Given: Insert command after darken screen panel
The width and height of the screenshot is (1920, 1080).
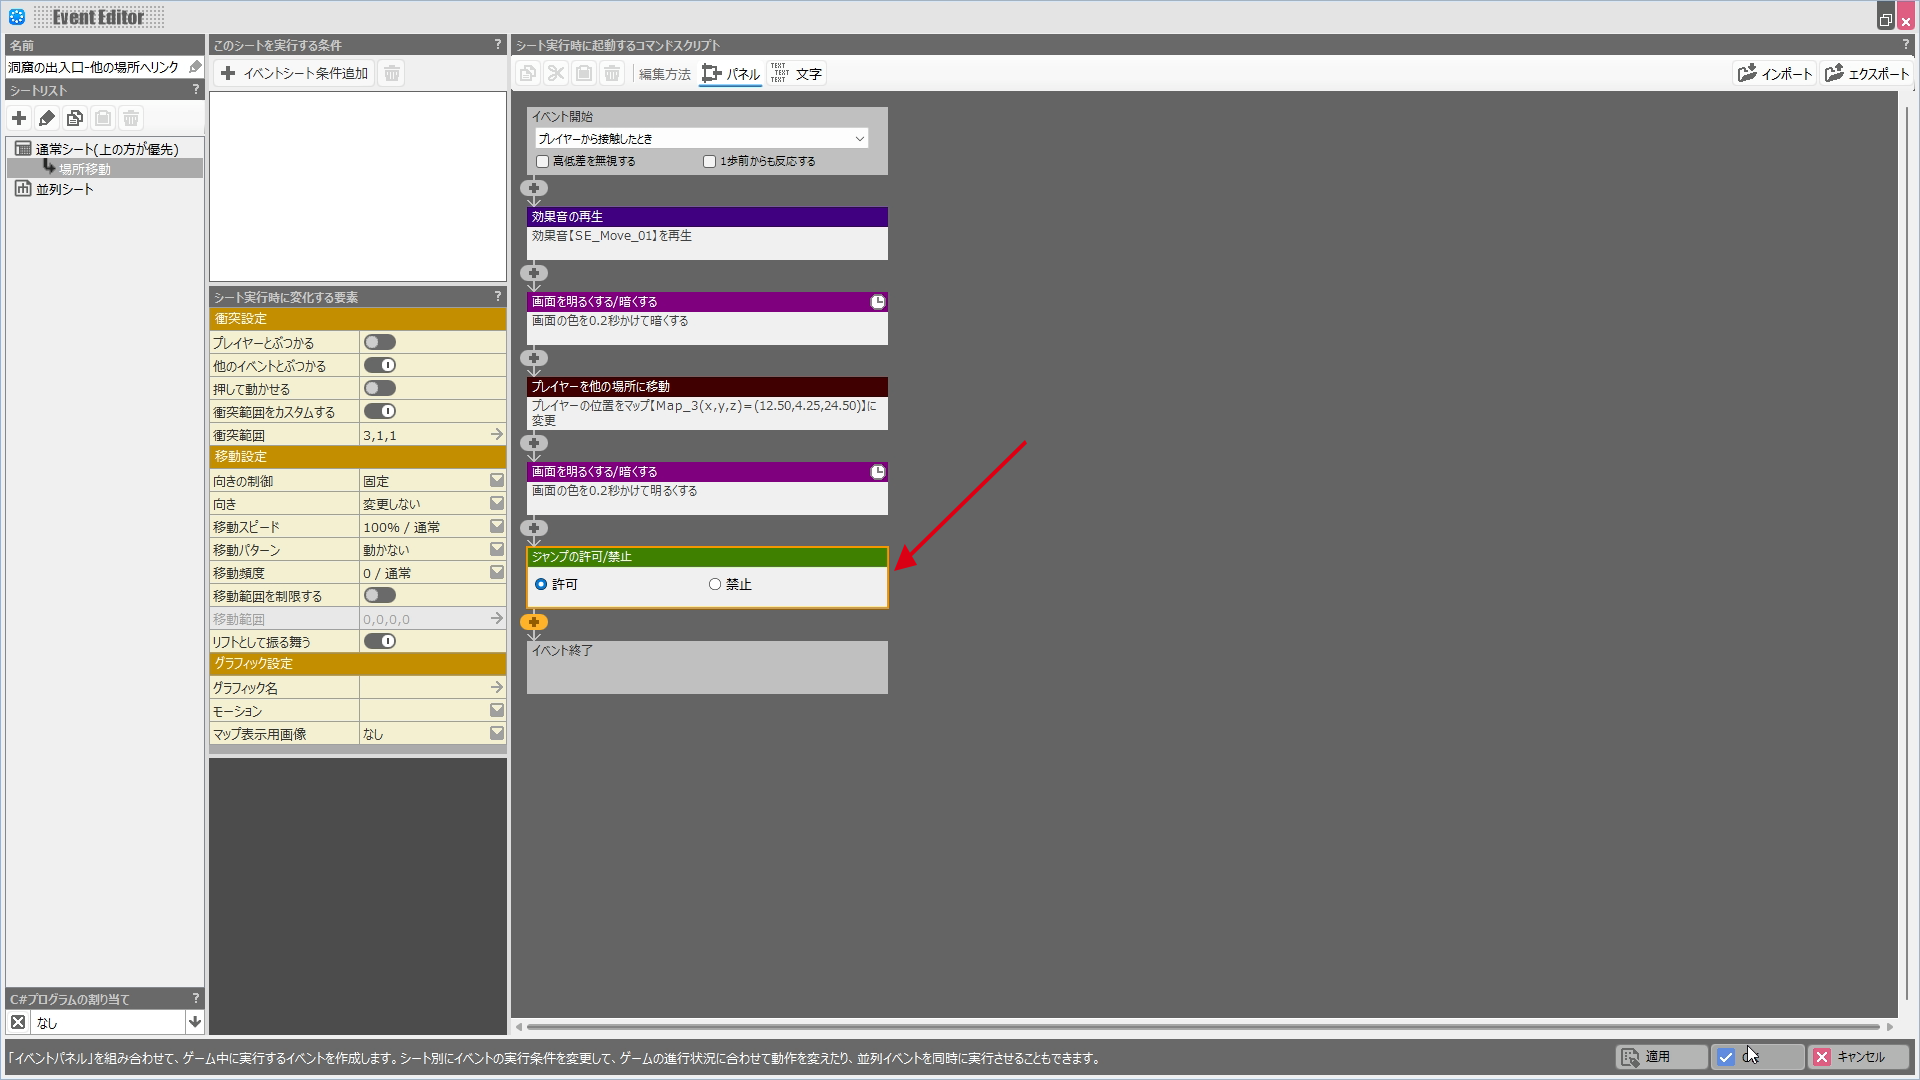Looking at the screenshot, I should pos(534,358).
